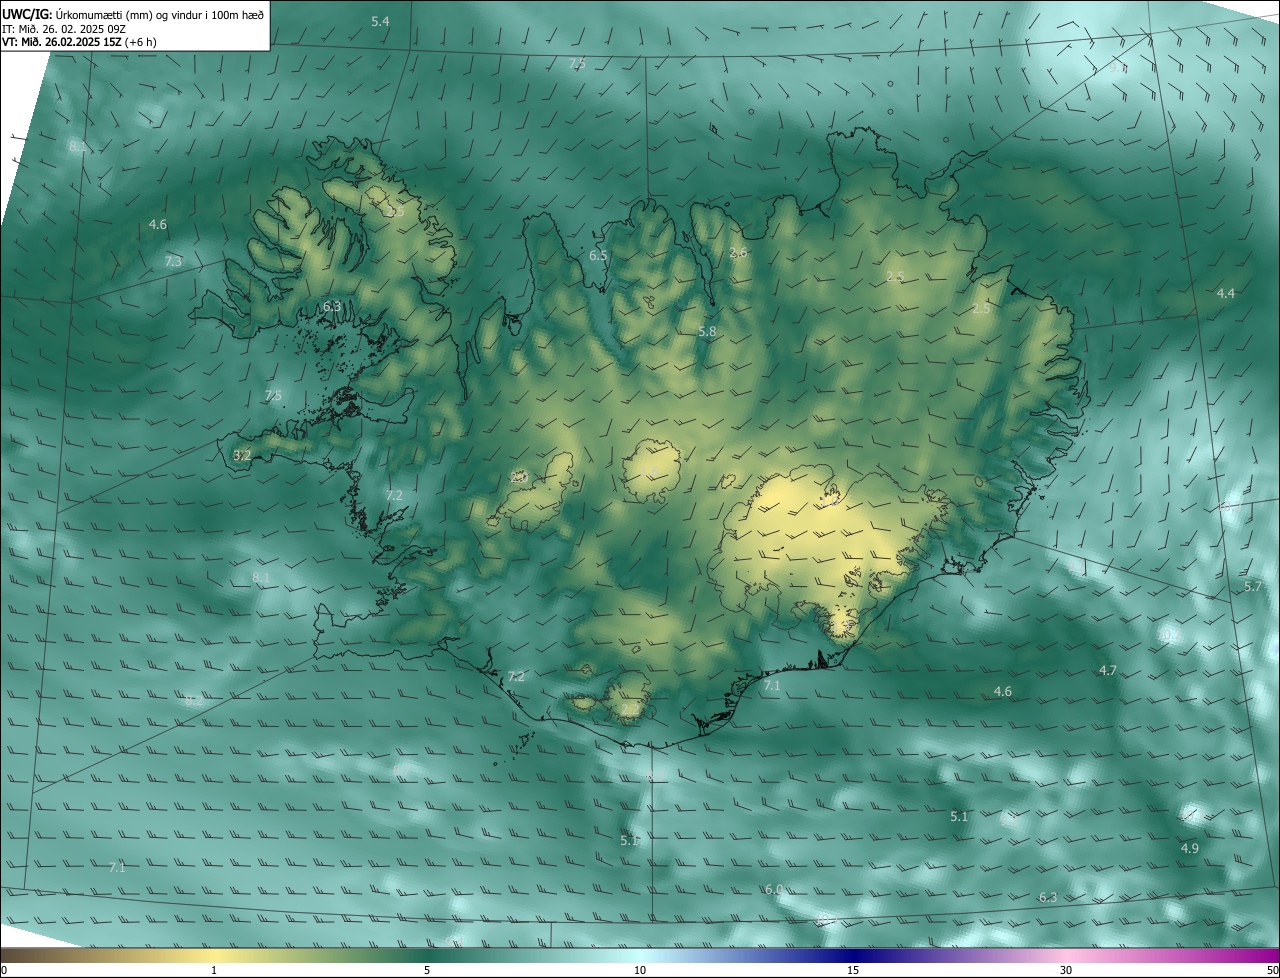Click the 'VT: Mið. 26.02.2025 15Z (+6 h)' line
The image size is (1280, 978).
[x=79, y=42]
